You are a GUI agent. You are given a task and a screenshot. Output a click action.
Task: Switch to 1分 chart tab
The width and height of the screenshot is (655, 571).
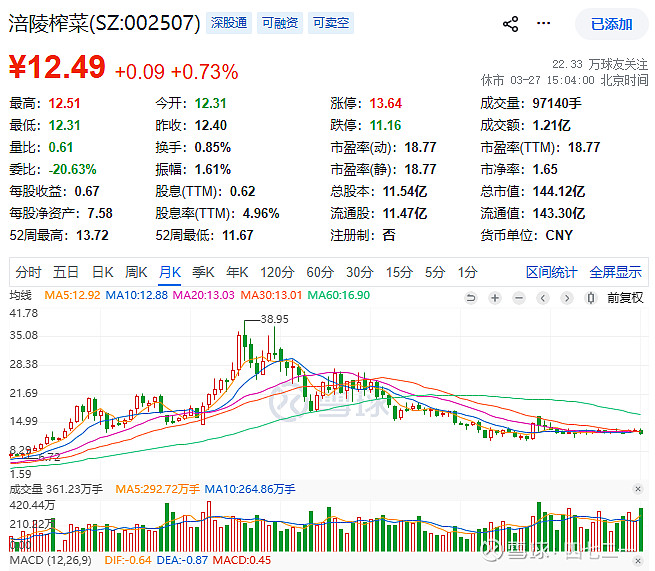click(x=467, y=272)
